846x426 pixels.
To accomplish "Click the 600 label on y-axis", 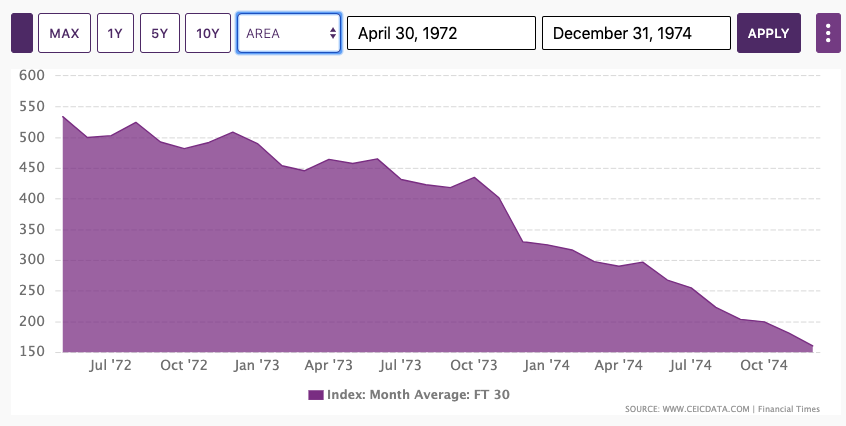I will coord(32,76).
